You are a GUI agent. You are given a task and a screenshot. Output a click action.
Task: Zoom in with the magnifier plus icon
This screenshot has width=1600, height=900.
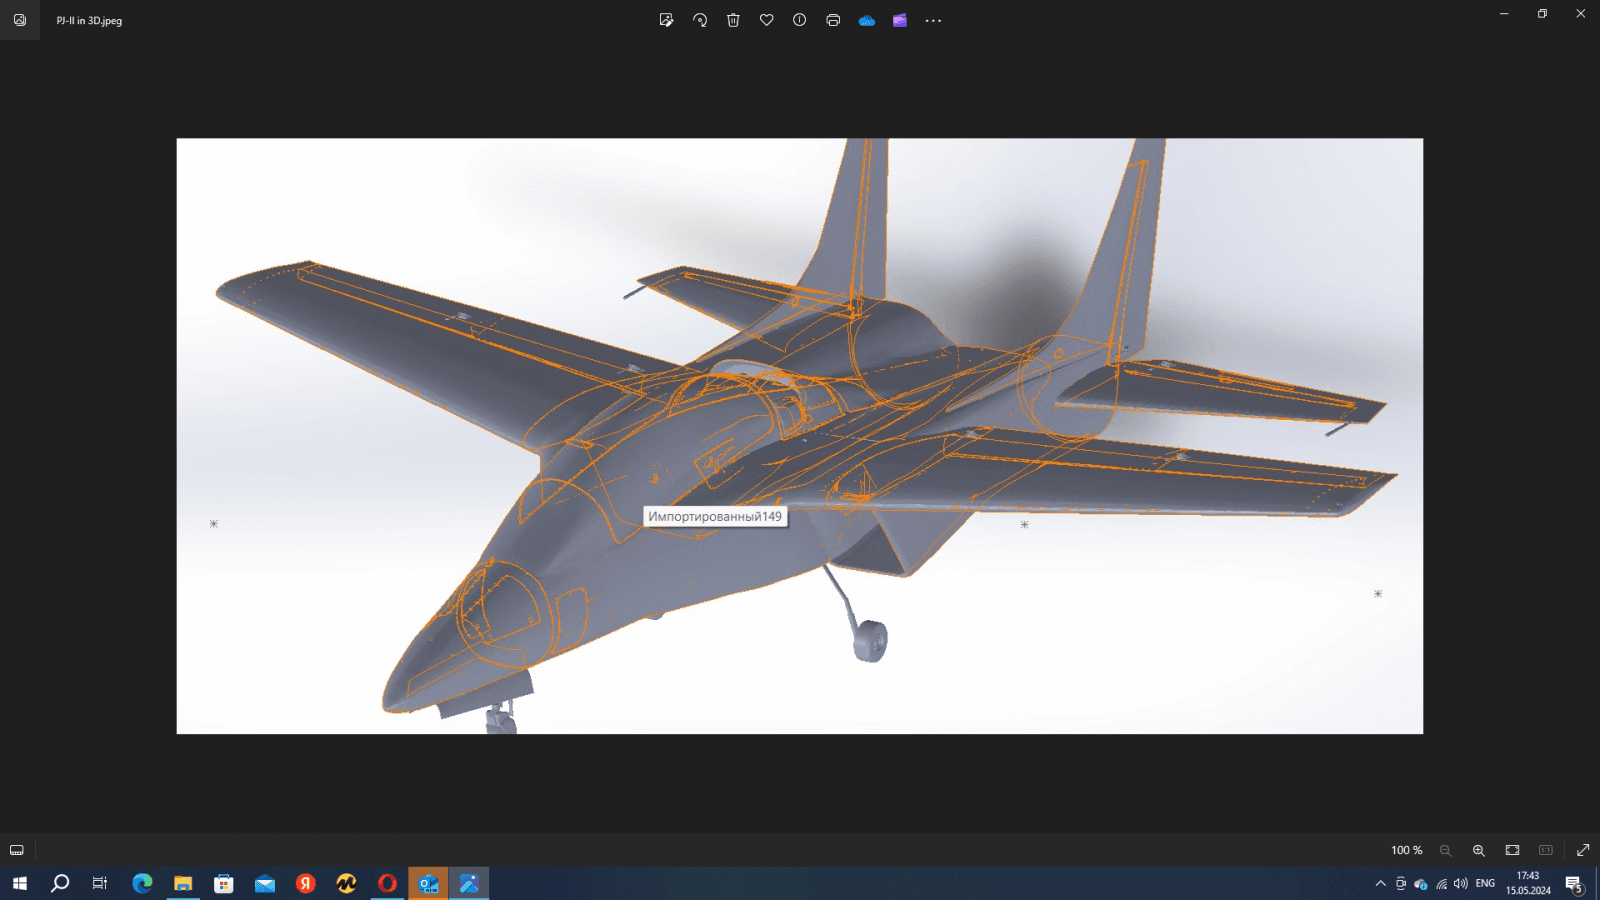coord(1479,850)
